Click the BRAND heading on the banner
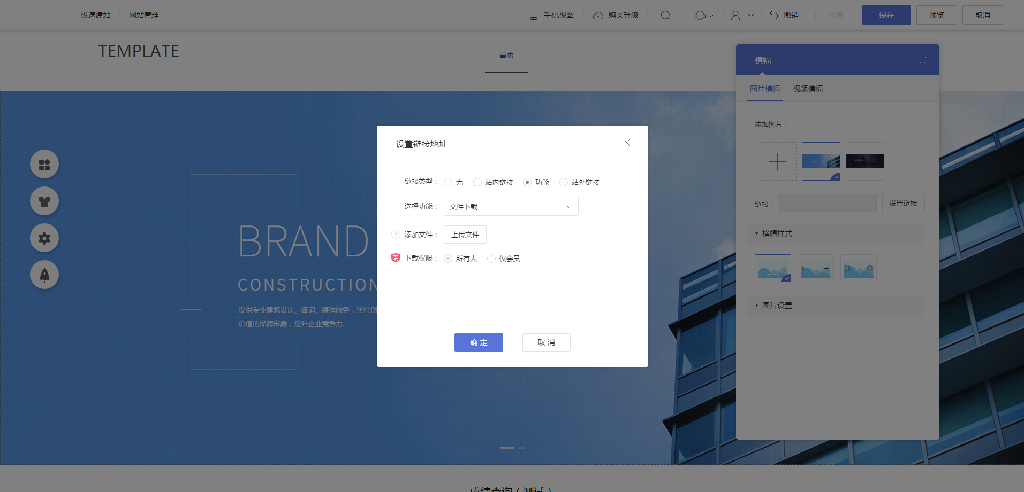 pos(304,241)
